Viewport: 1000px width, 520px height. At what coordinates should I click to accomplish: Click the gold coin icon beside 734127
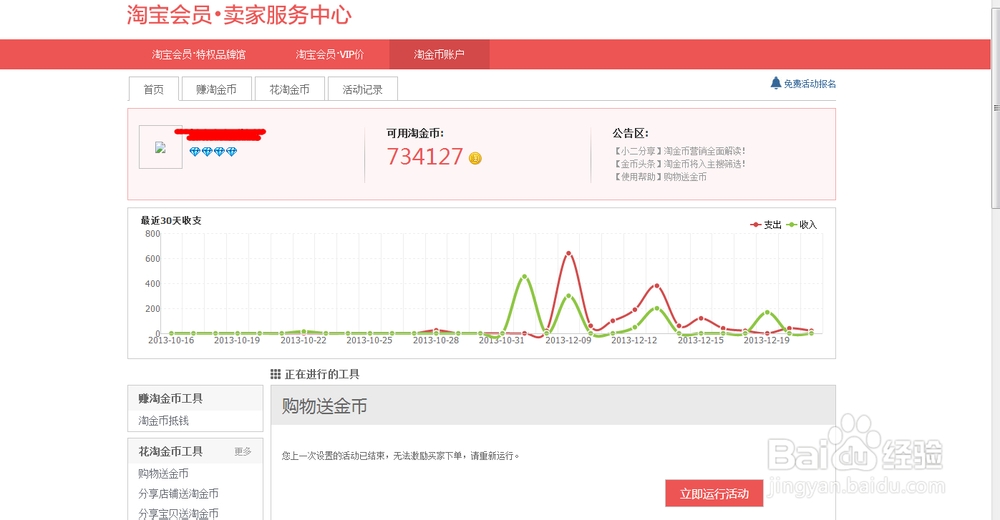coord(475,158)
